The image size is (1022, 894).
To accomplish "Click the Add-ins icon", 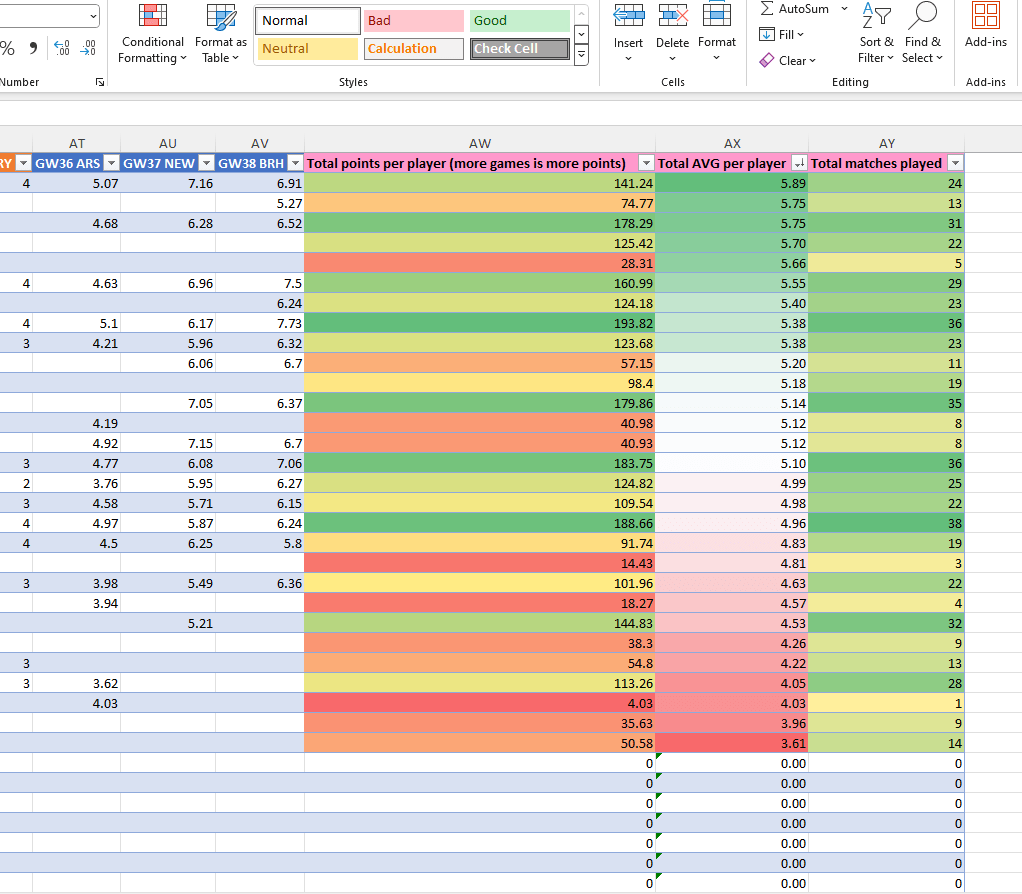I will [x=985, y=16].
